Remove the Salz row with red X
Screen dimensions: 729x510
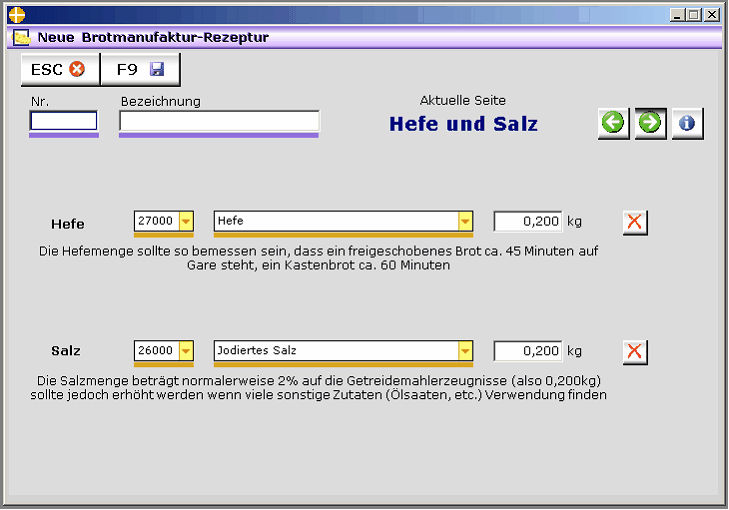coord(635,352)
